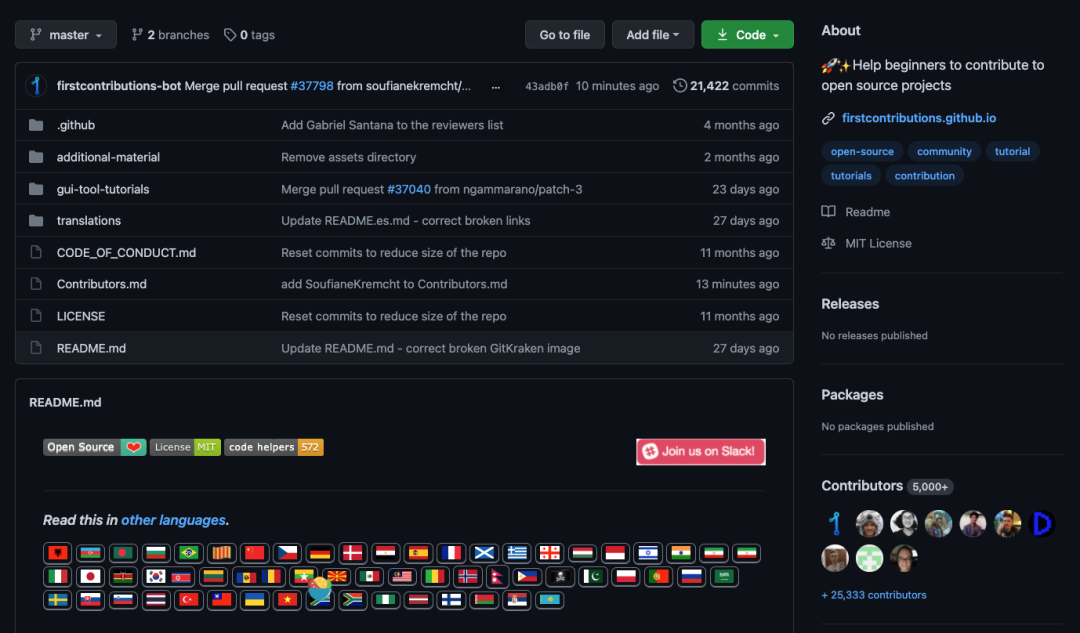1080x633 pixels.
Task: Open the README.md file
Action: [91, 348]
